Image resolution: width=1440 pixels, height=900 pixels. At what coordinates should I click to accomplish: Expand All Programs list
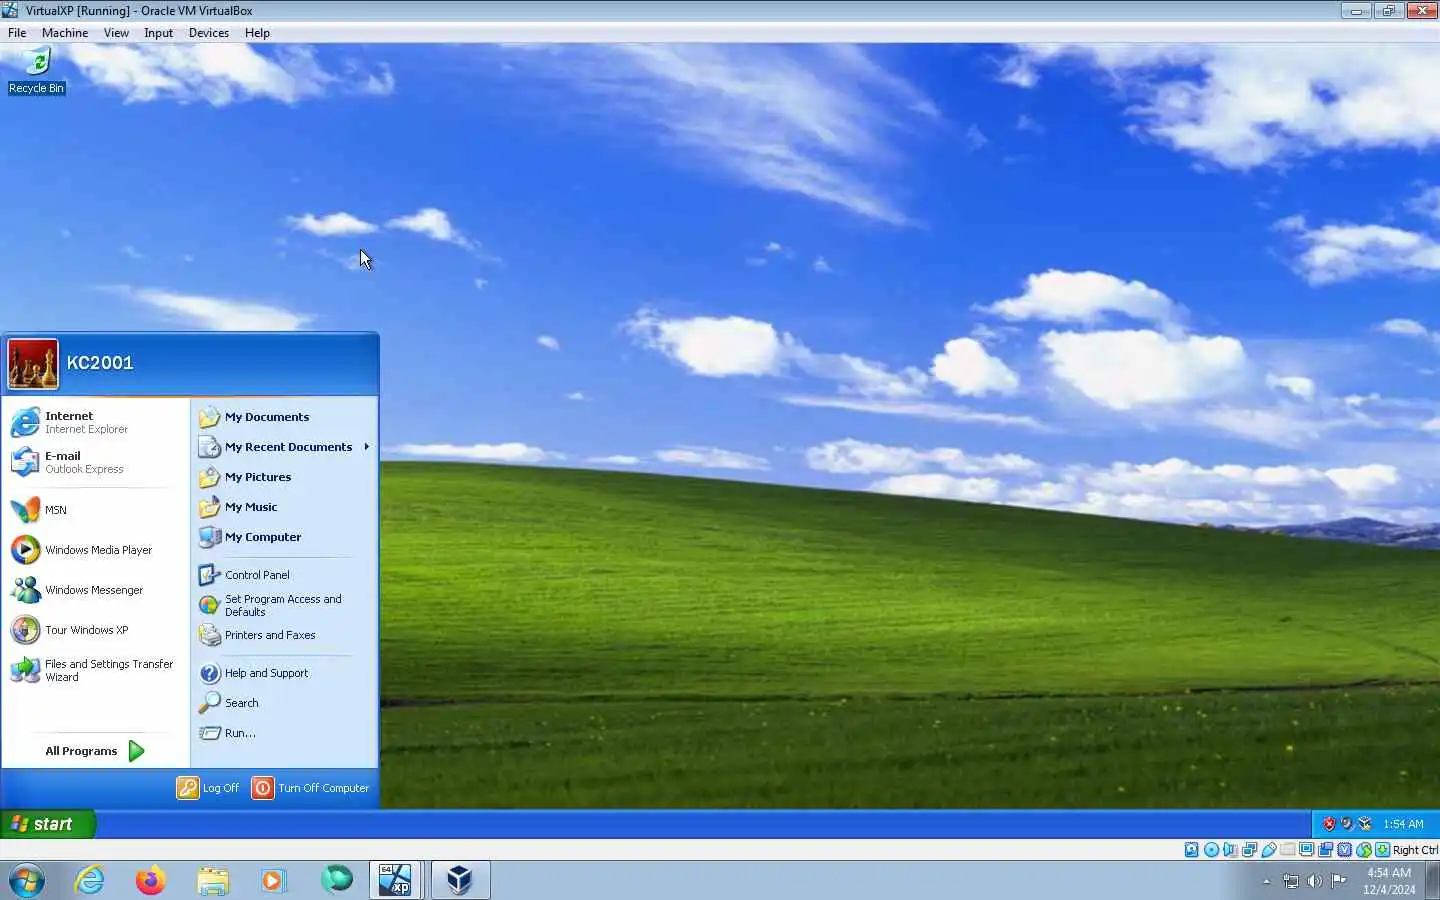click(x=95, y=751)
